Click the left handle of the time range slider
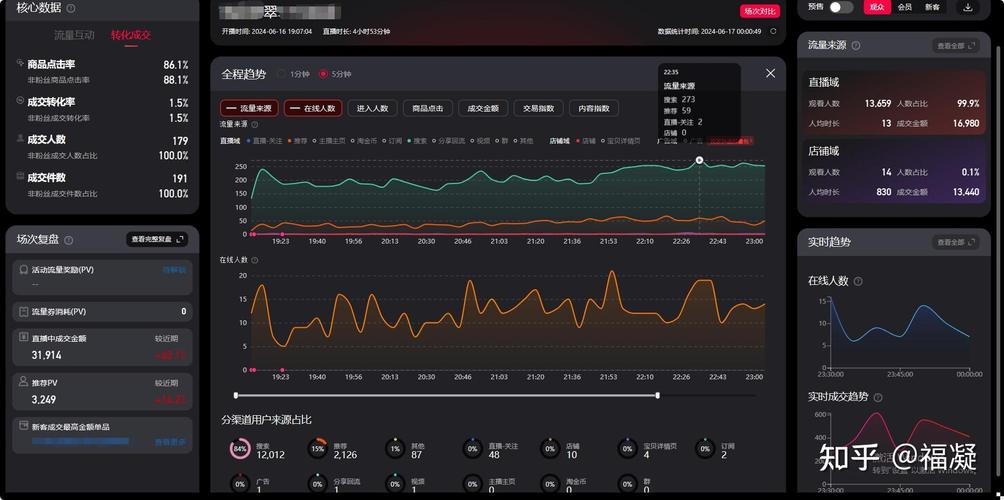The width and height of the screenshot is (1004, 500). click(x=236, y=396)
